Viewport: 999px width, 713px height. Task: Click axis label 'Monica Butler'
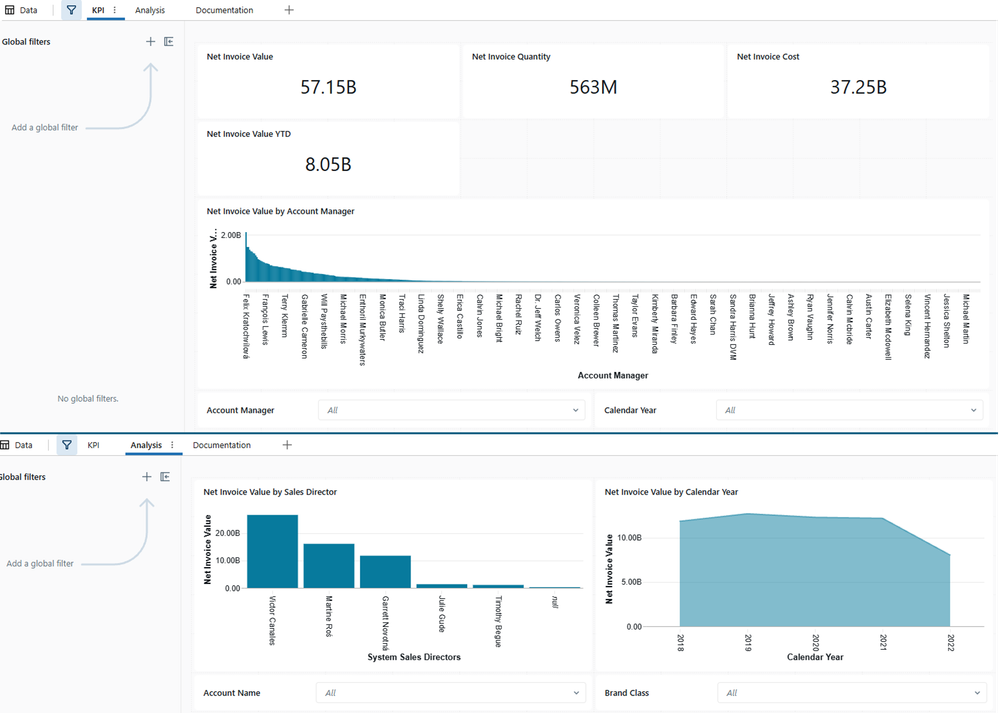coord(383,317)
